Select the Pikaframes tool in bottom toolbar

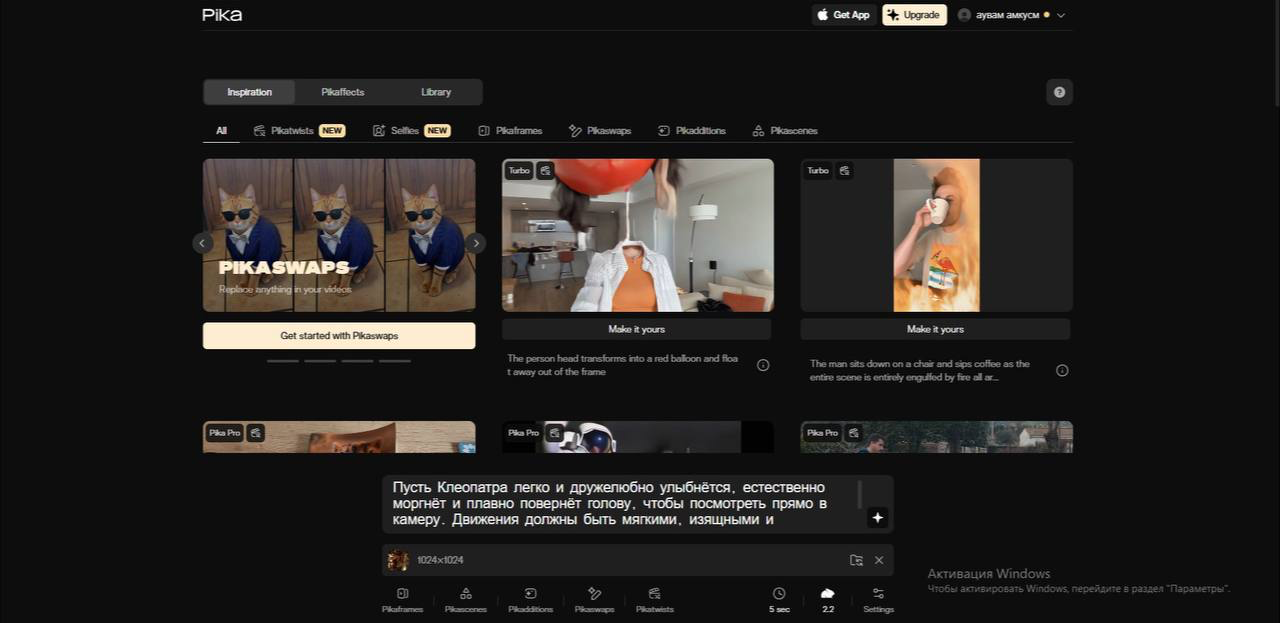click(402, 600)
